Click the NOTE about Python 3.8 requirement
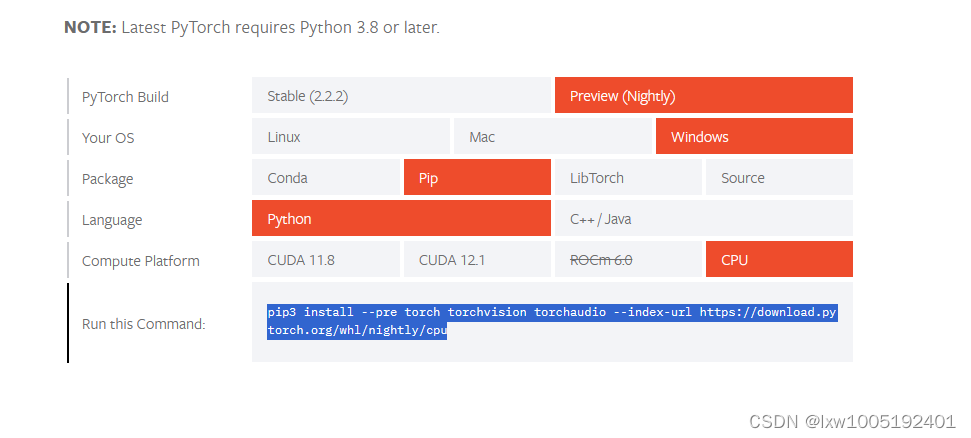The image size is (971, 438). 252,28
